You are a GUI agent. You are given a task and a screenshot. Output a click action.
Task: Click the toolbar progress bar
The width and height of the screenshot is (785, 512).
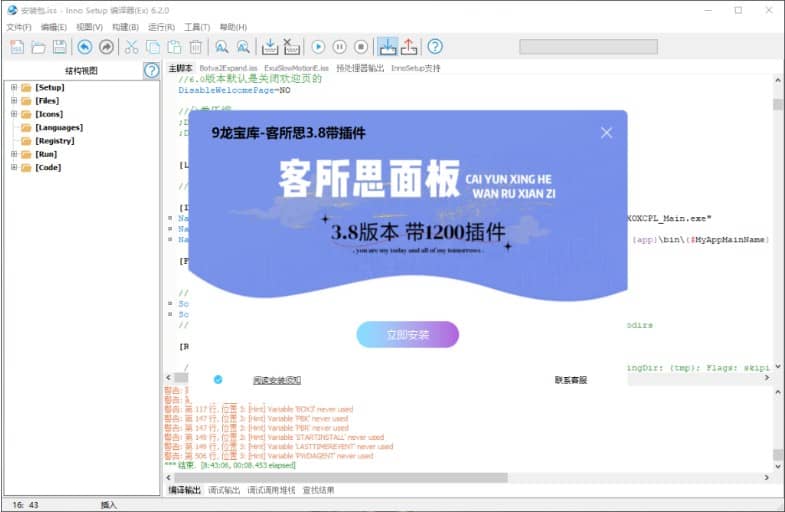point(588,47)
